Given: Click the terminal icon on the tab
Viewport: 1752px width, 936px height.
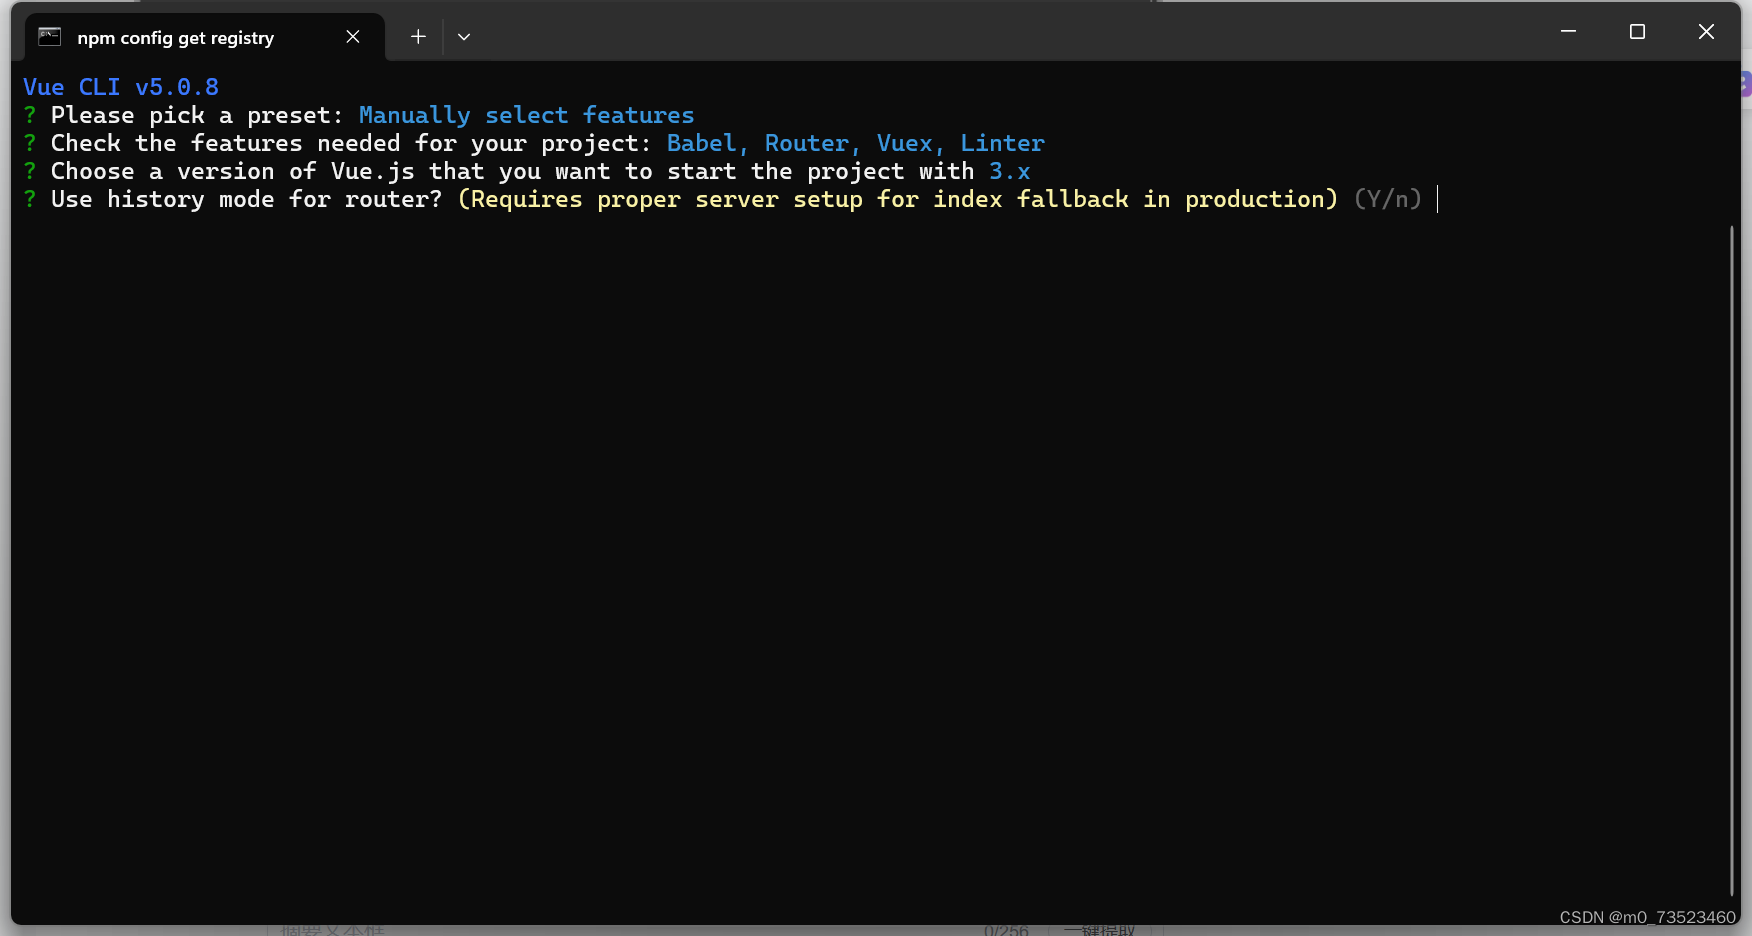Looking at the screenshot, I should pos(48,37).
